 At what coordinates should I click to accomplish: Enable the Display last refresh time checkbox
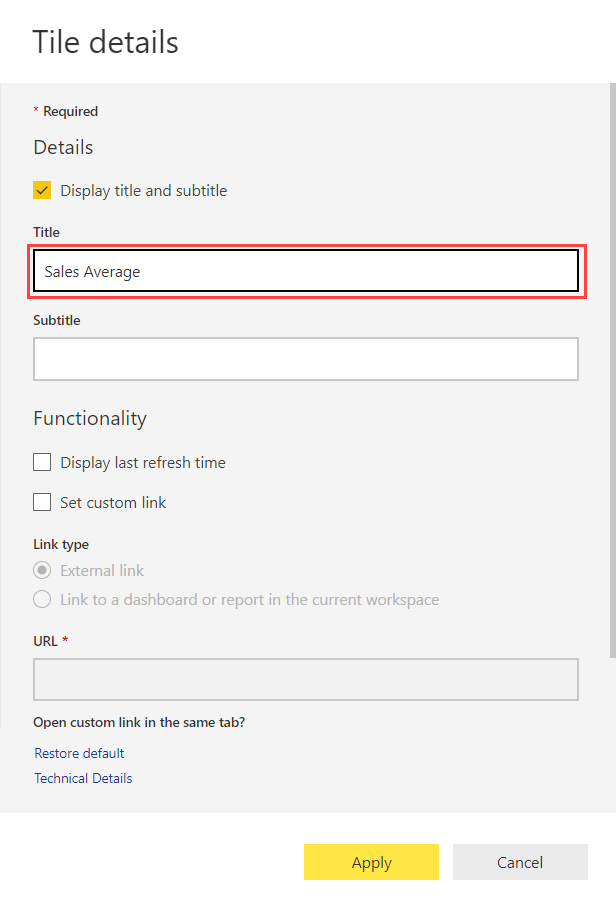coord(42,462)
